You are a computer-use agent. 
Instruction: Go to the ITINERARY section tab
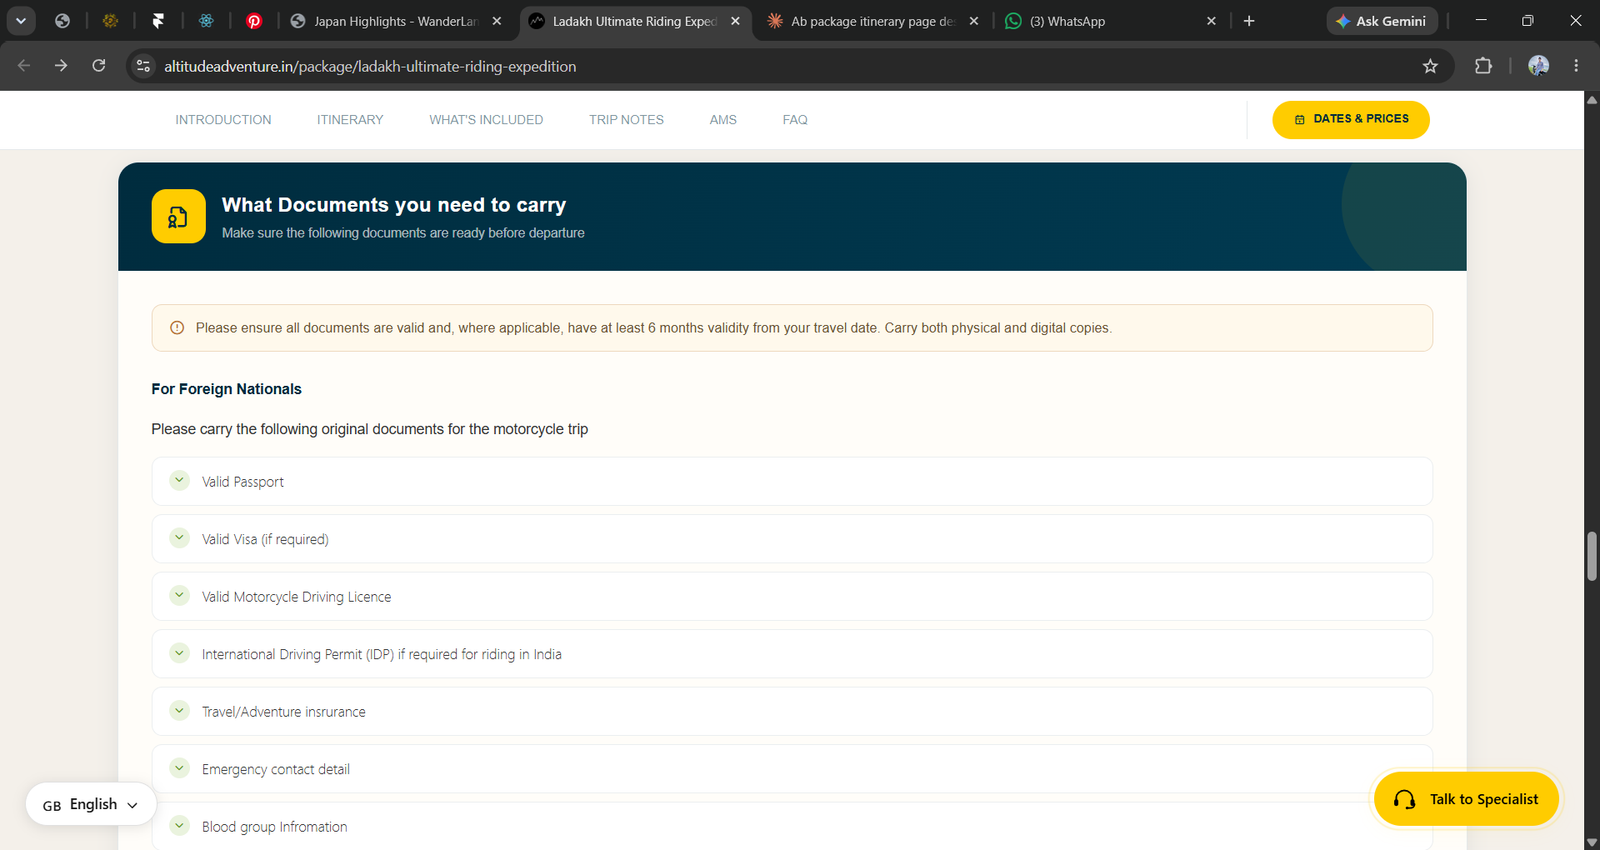tap(350, 120)
